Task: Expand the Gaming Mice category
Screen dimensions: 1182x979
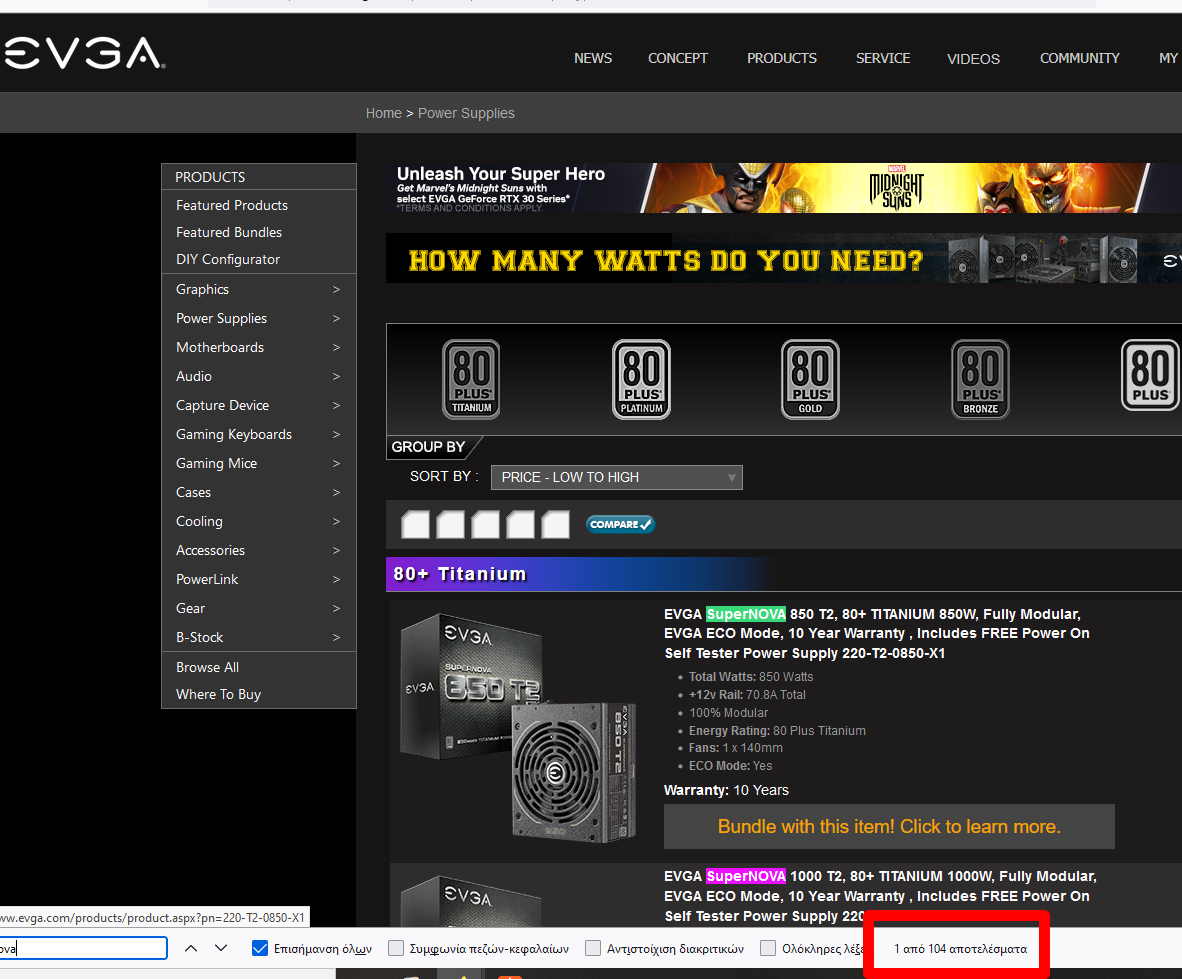Action: (259, 463)
